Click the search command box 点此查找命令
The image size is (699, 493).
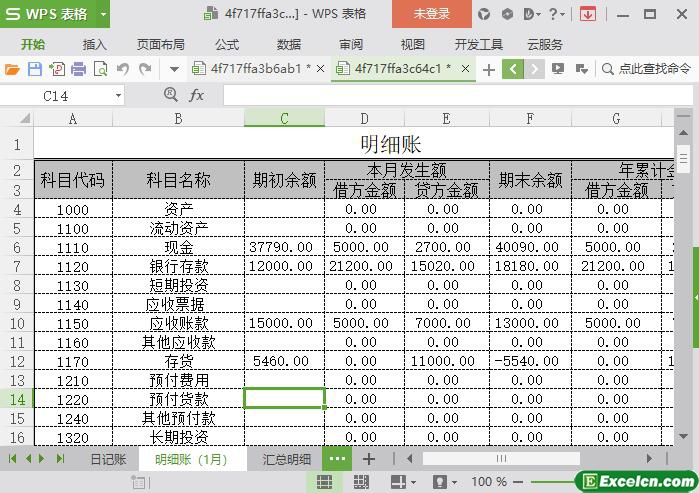point(646,69)
